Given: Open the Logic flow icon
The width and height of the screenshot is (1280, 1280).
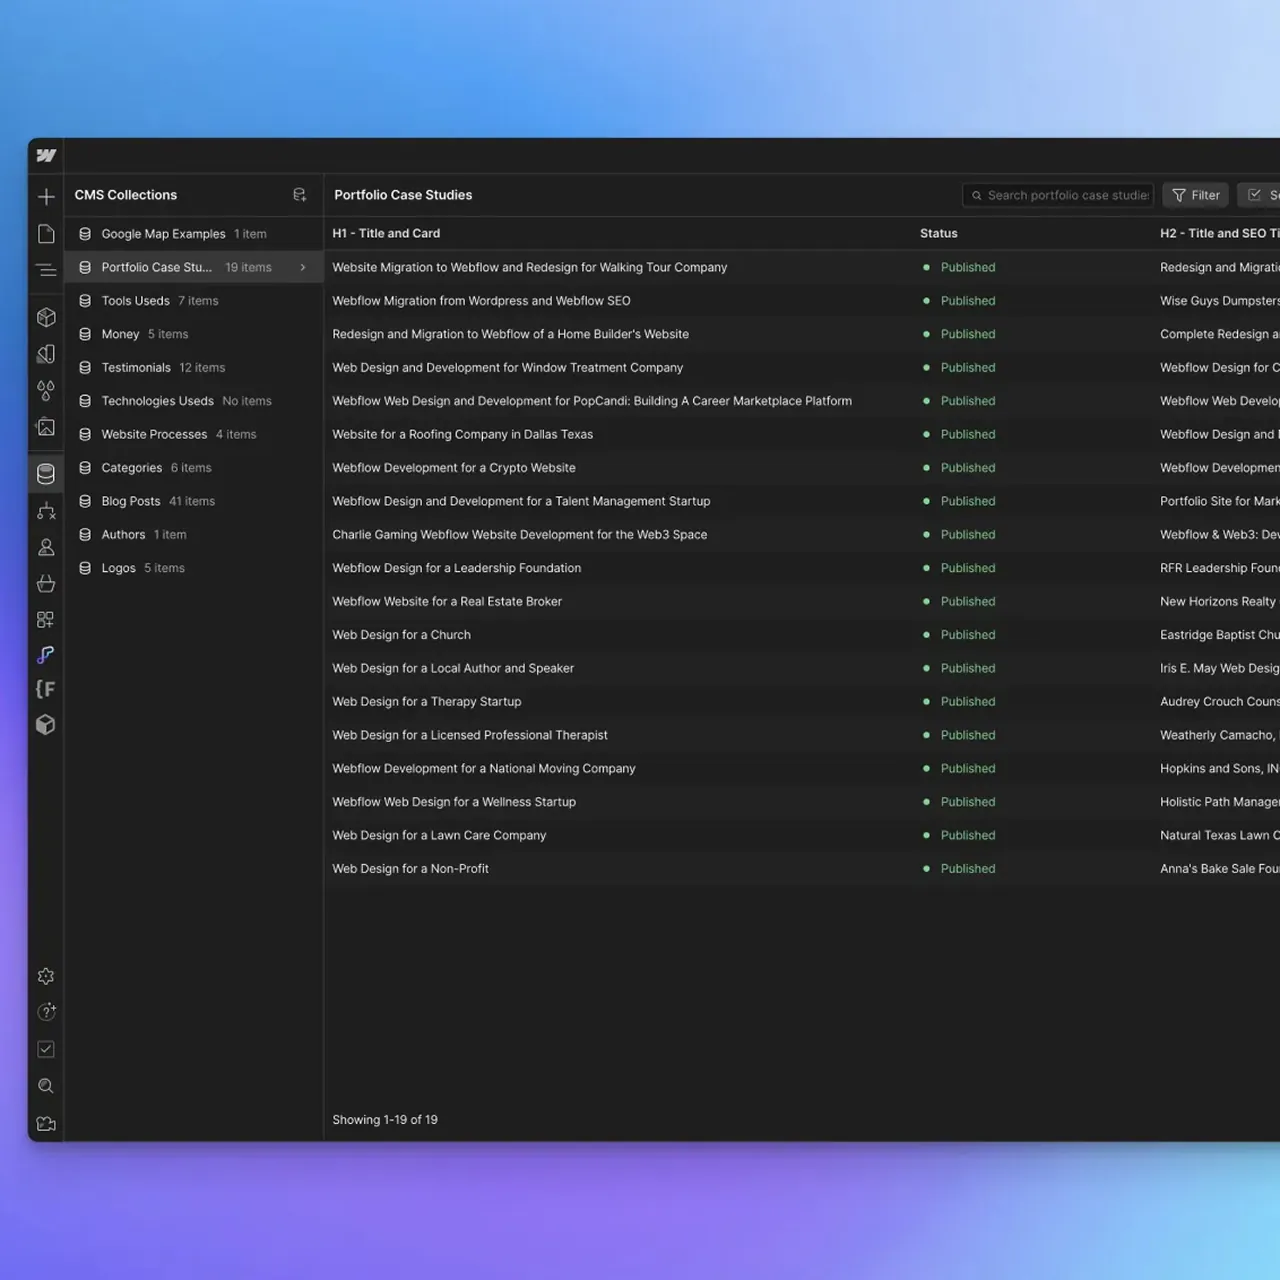Looking at the screenshot, I should pos(46,511).
